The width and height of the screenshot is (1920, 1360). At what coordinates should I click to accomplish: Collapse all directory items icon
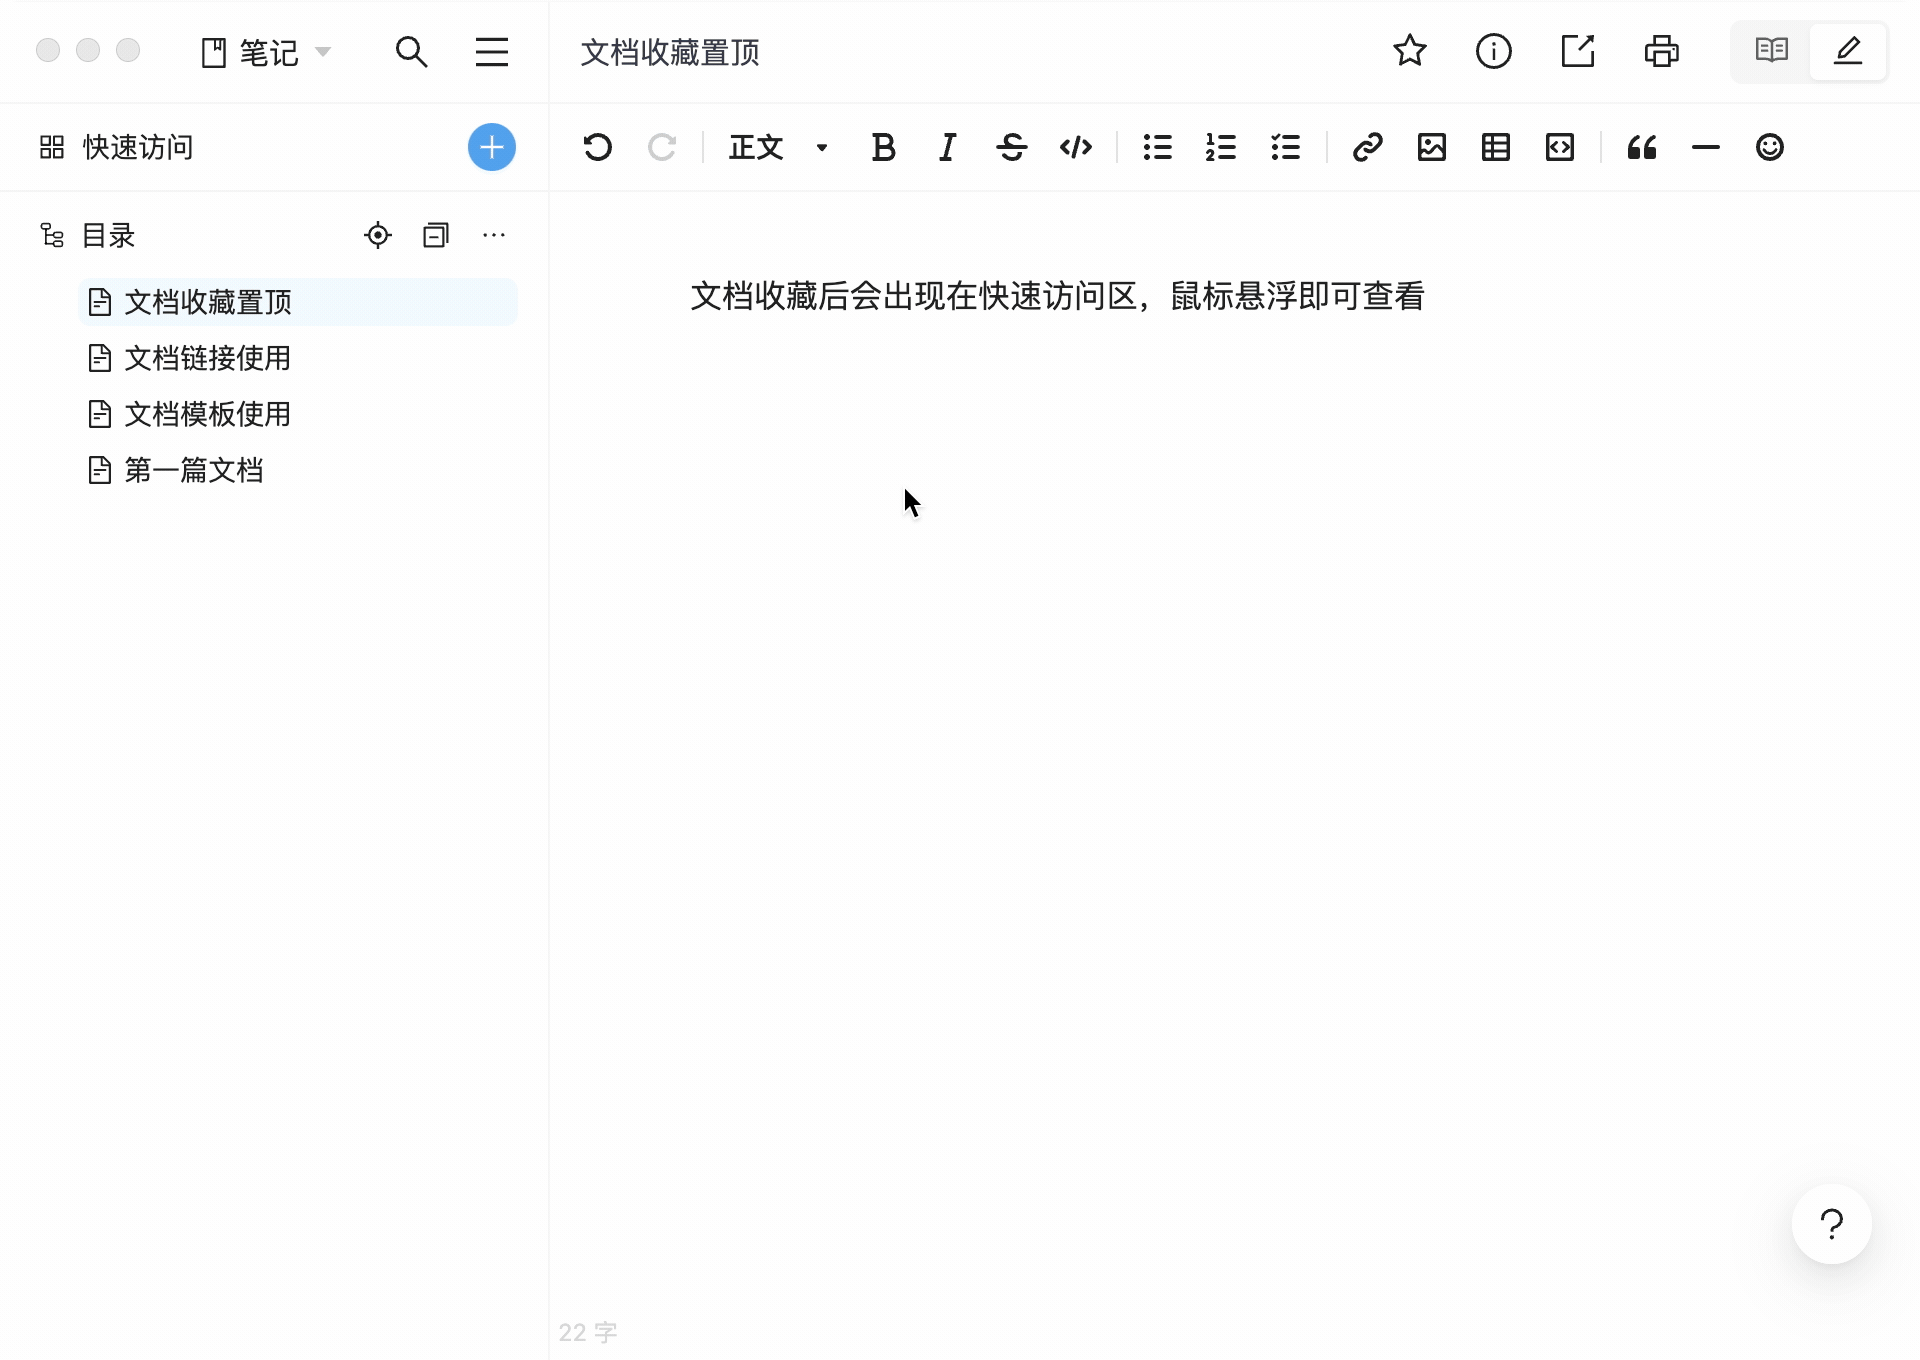[x=436, y=235]
